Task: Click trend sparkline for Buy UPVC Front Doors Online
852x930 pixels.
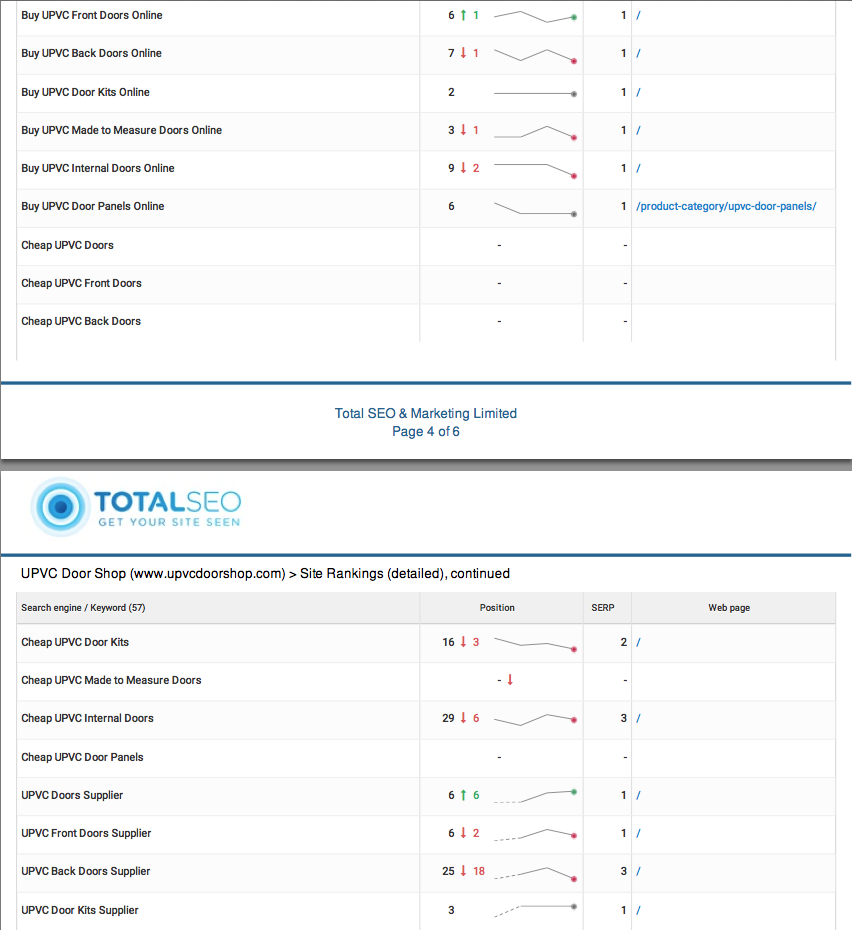Action: coord(535,17)
